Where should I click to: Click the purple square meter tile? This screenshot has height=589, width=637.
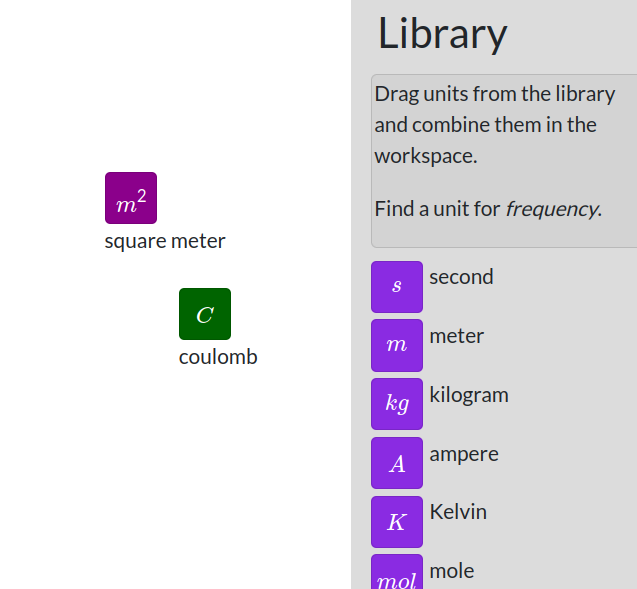click(131, 198)
